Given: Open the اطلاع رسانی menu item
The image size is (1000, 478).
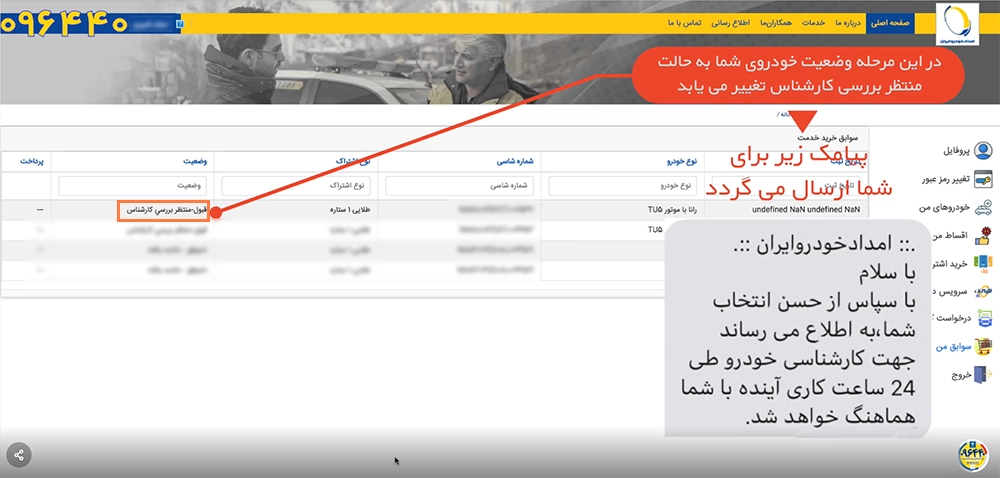Looking at the screenshot, I should pyautogui.click(x=730, y=22).
